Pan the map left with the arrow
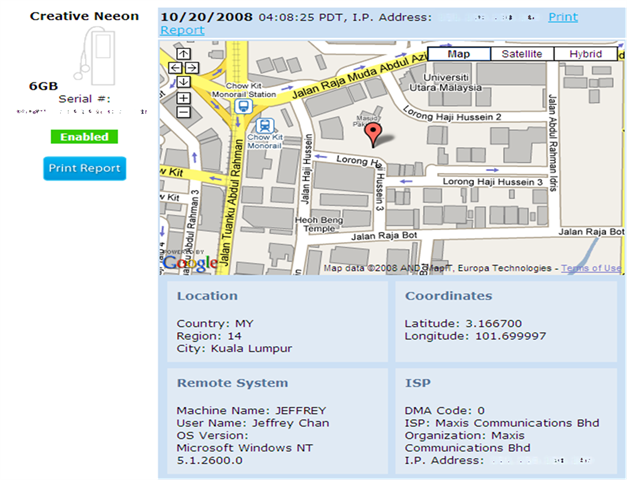627x480 pixels. point(175,68)
